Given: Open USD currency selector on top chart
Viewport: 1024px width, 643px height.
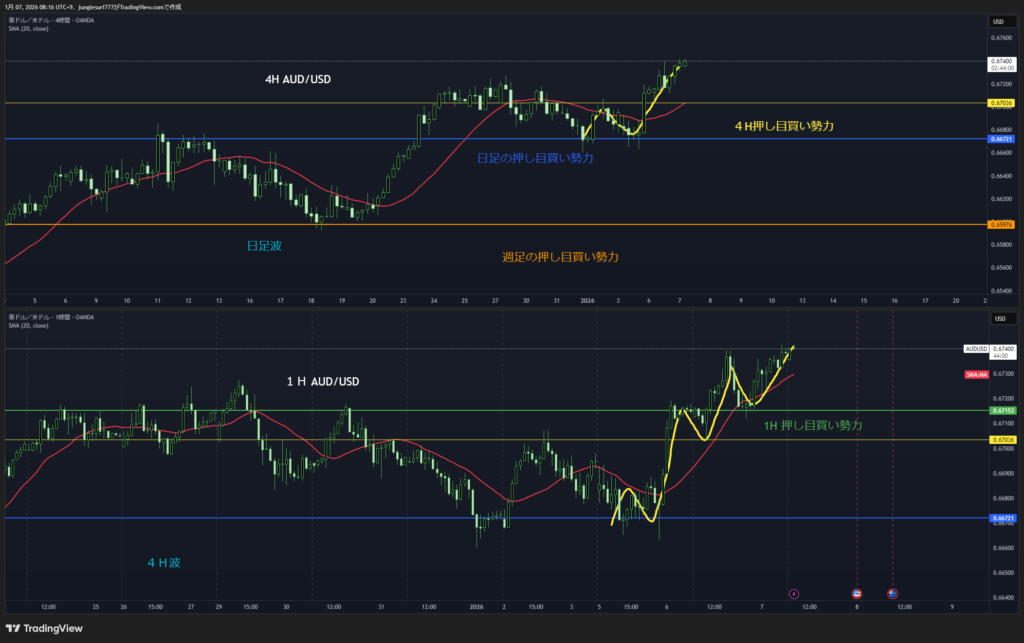Looking at the screenshot, I should click(998, 21).
